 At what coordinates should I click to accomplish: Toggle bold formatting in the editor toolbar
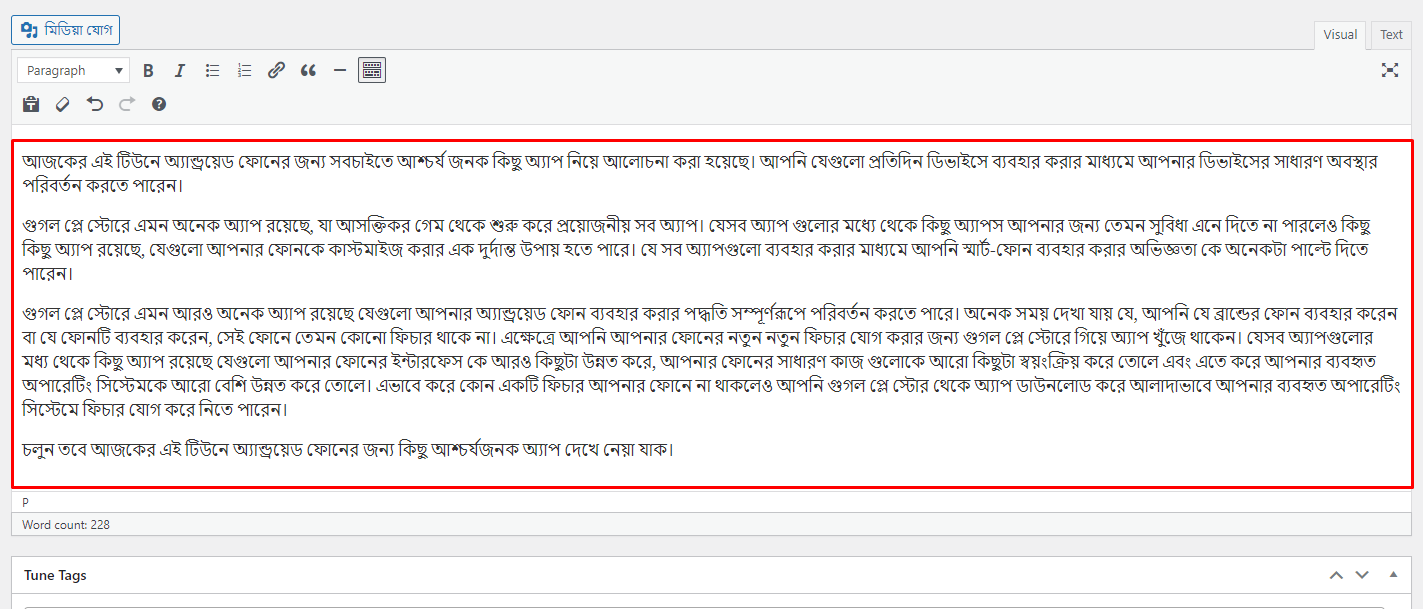click(148, 69)
